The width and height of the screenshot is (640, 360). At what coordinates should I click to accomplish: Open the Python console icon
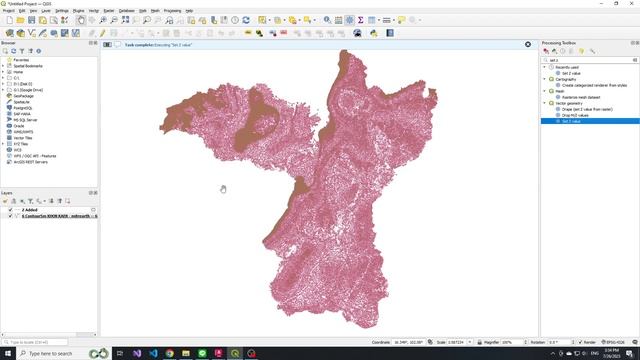(373, 33)
